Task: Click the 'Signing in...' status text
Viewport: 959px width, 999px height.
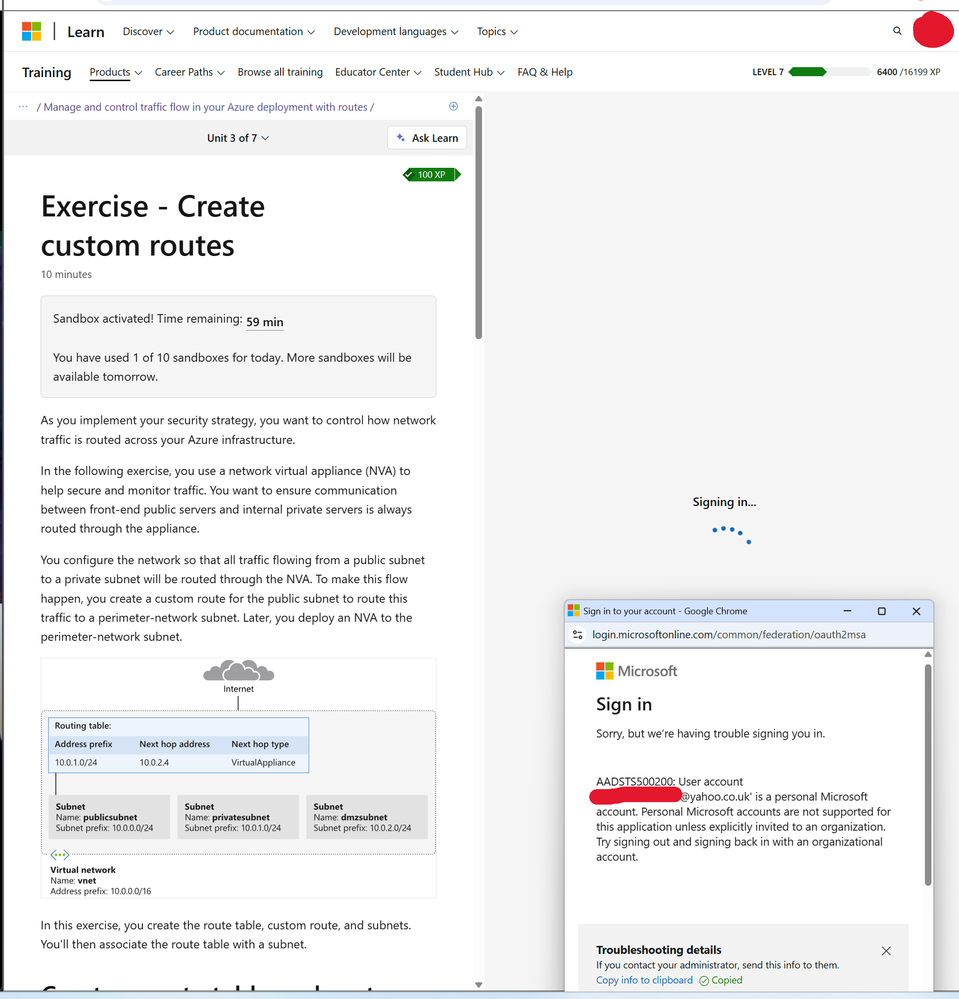Action: pos(725,502)
